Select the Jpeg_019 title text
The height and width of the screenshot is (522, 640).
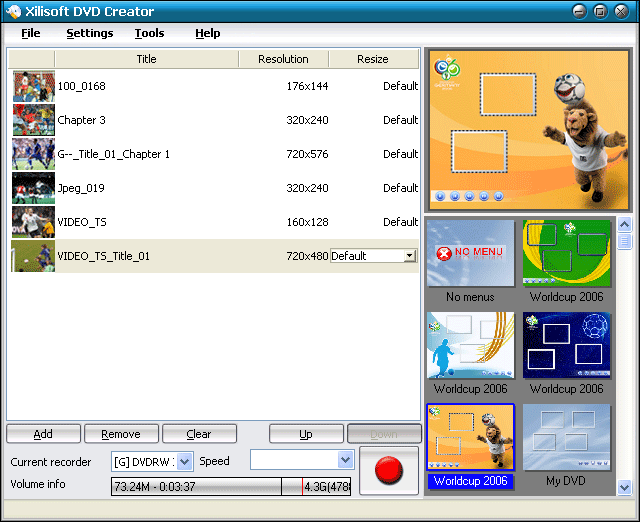[x=81, y=188]
